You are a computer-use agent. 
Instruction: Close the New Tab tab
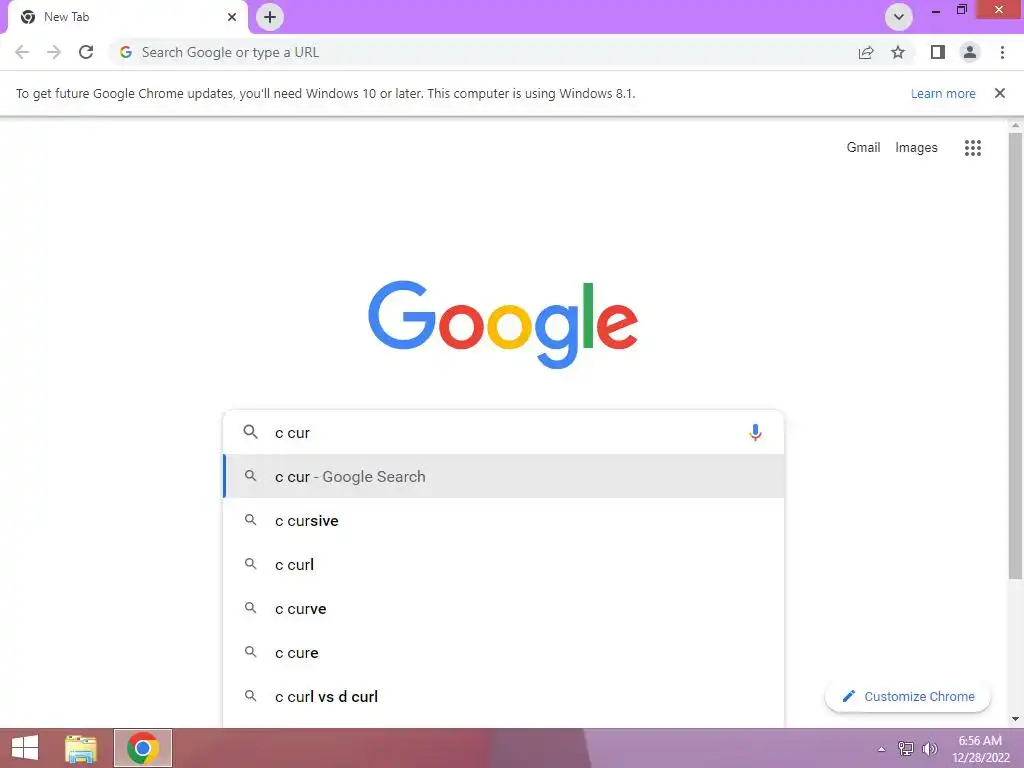(x=232, y=17)
